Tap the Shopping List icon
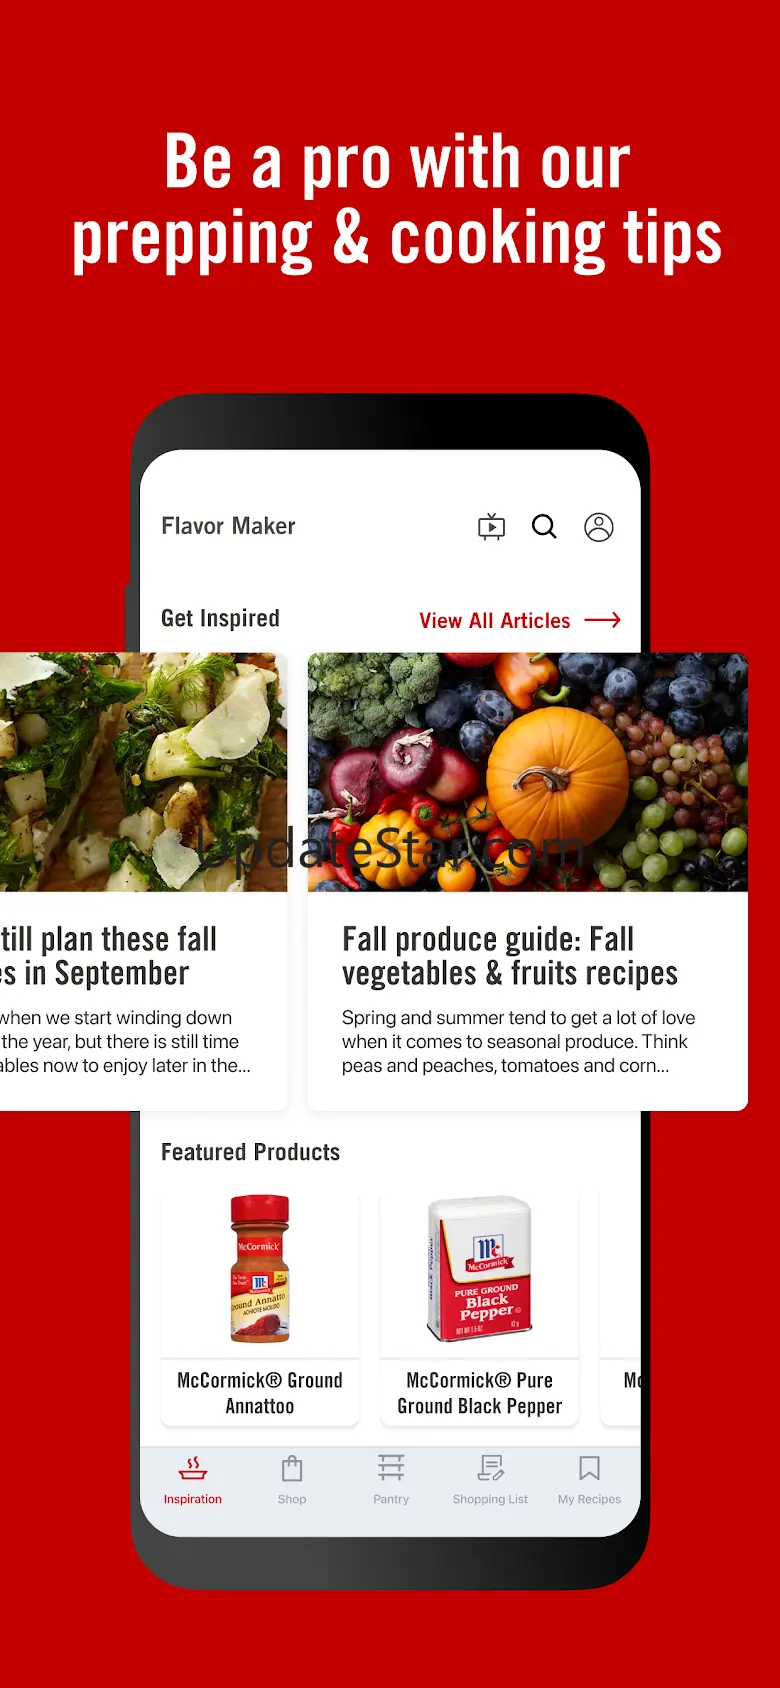The height and width of the screenshot is (1688, 780). tap(490, 1468)
